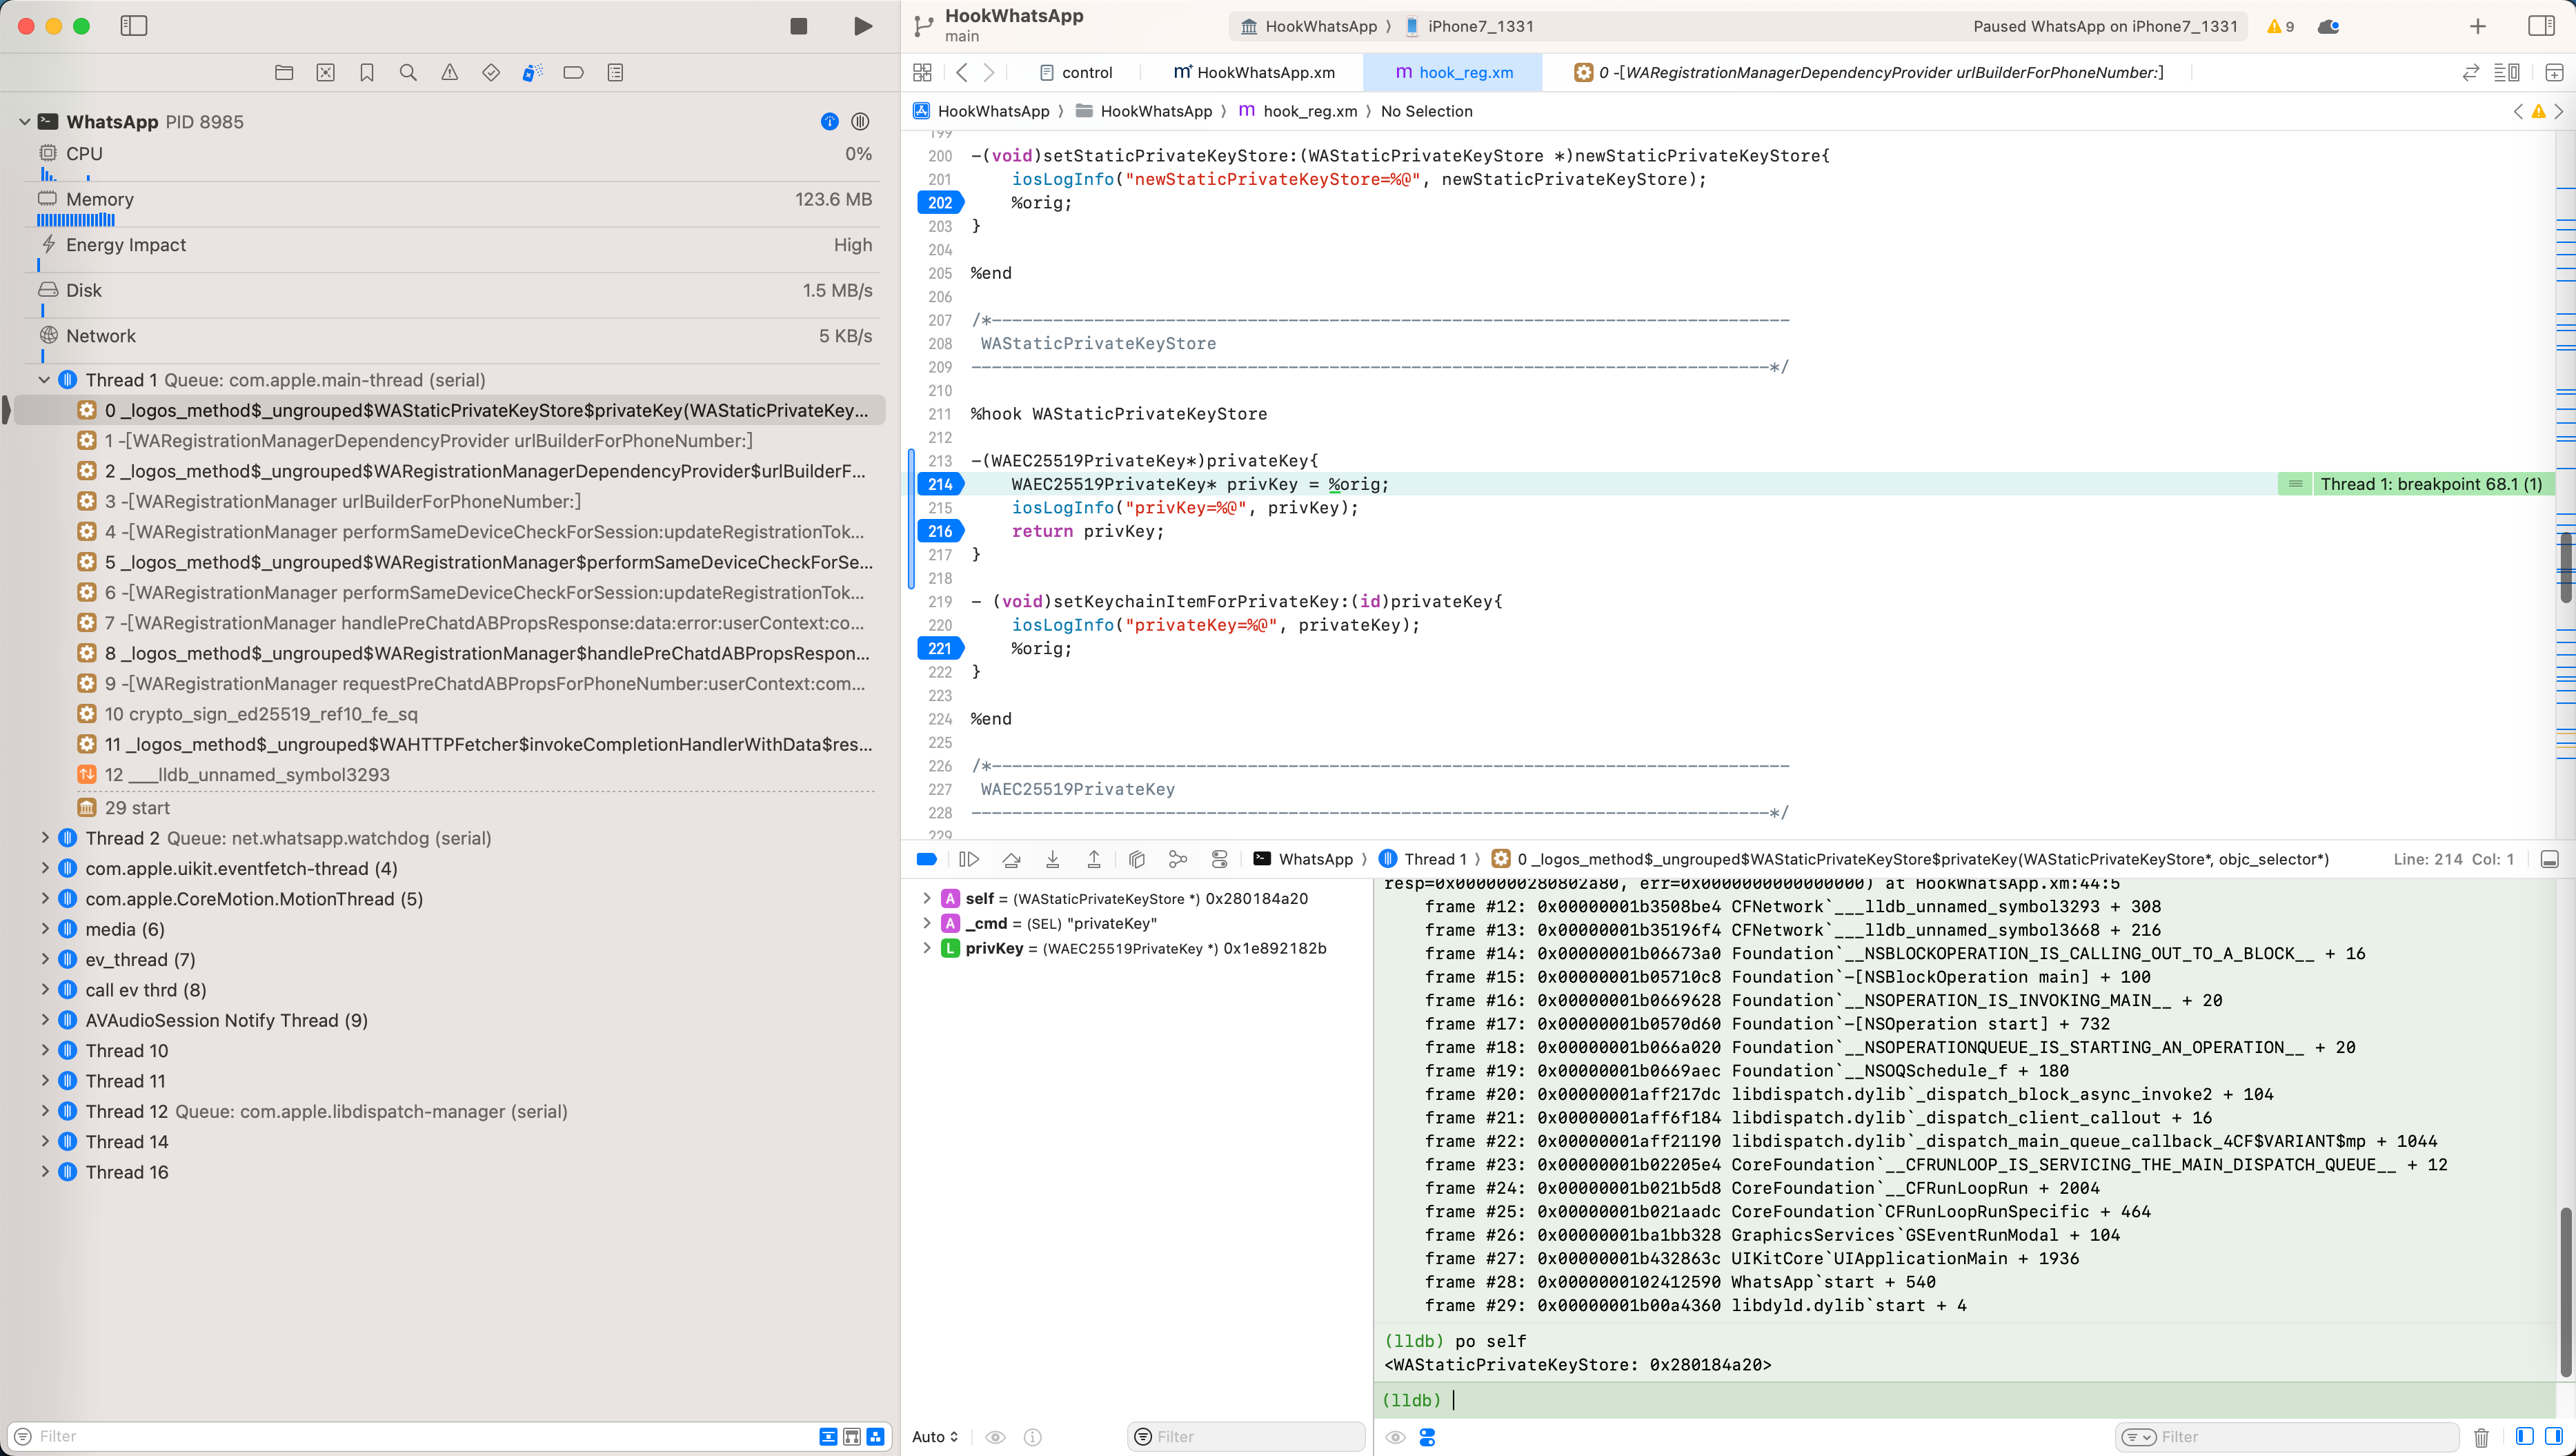Select the hook_reg.xm tab
The image size is (2576, 1456).
[x=1454, y=72]
